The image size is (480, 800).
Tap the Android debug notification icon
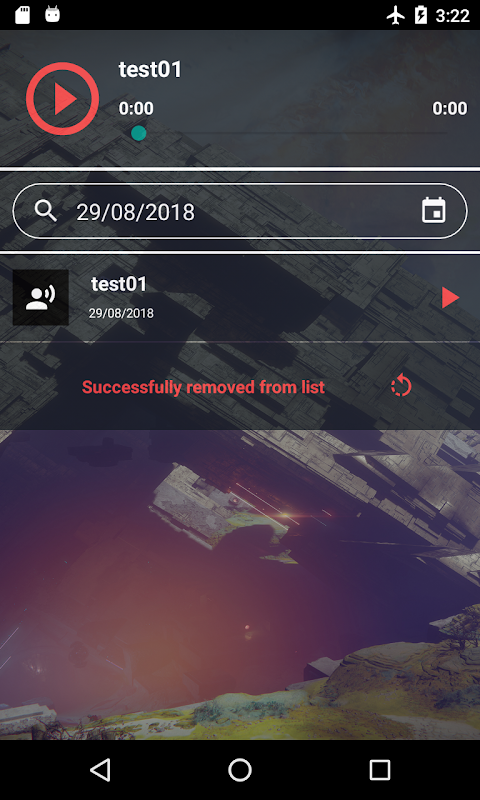pos(52,14)
